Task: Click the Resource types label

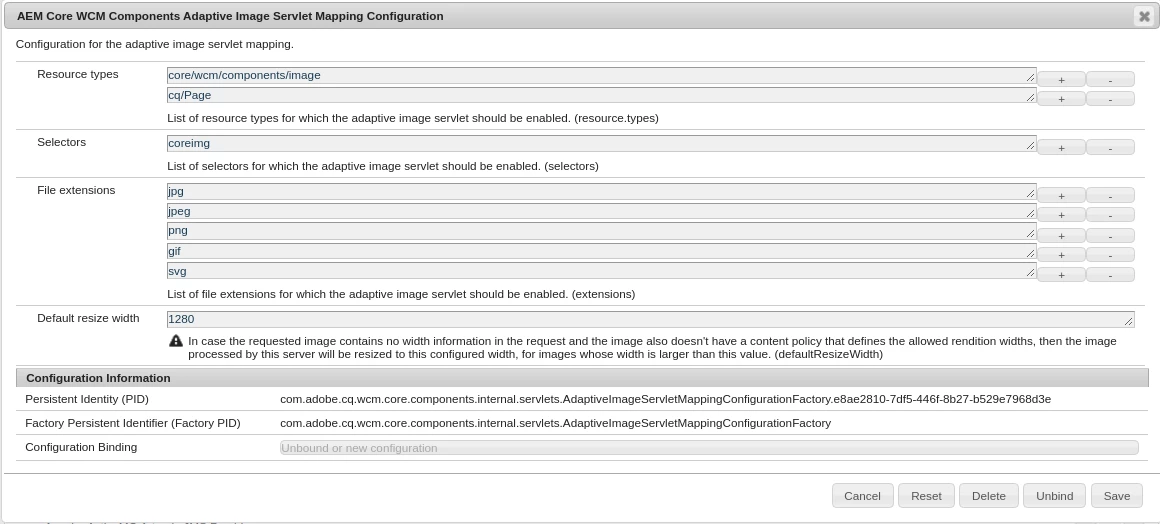Action: pyautogui.click(x=78, y=74)
